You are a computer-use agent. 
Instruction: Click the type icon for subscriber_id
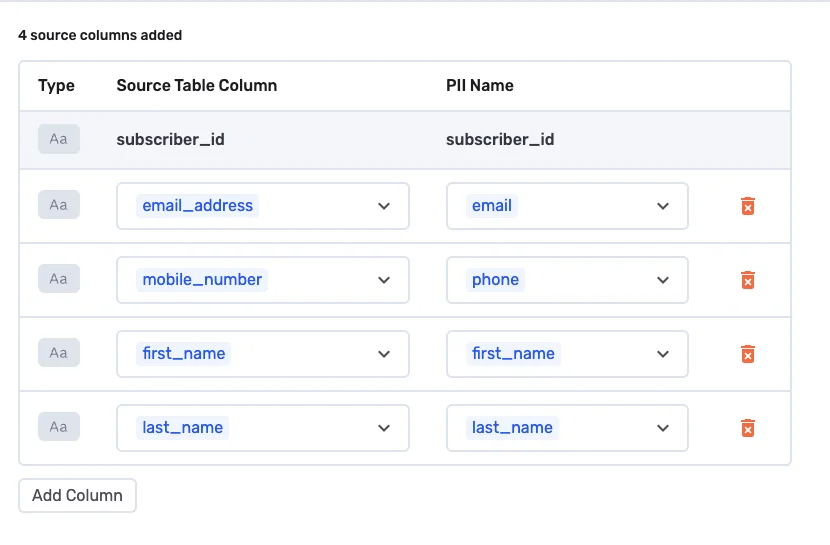click(58, 139)
